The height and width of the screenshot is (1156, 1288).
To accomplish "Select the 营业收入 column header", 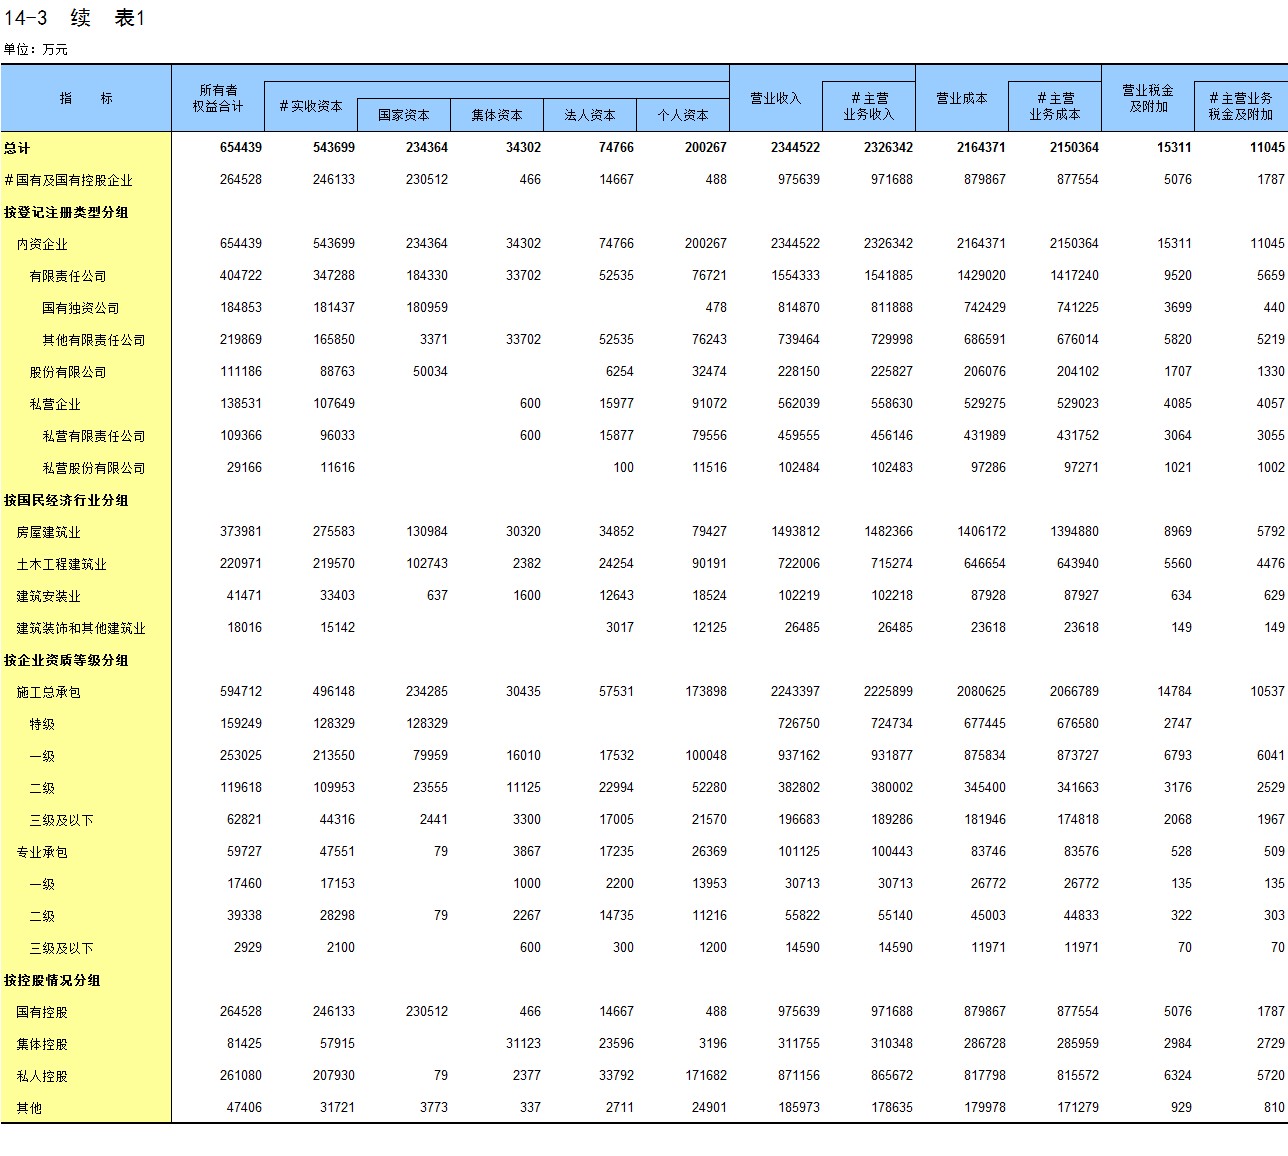I will (776, 98).
